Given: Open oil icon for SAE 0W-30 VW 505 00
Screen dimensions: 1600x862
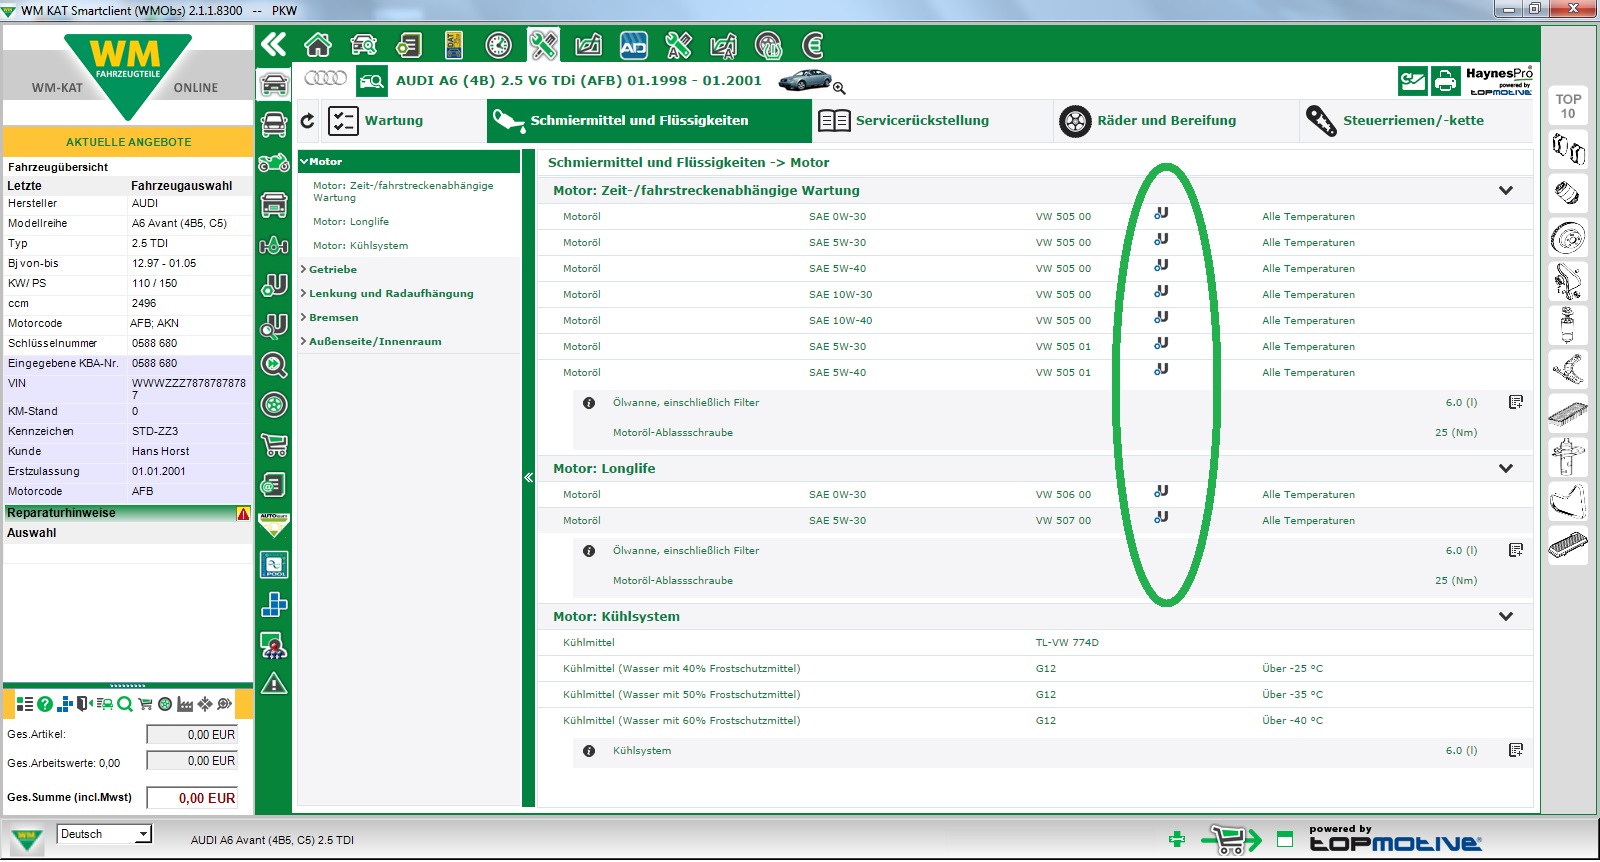Looking at the screenshot, I should [1161, 213].
